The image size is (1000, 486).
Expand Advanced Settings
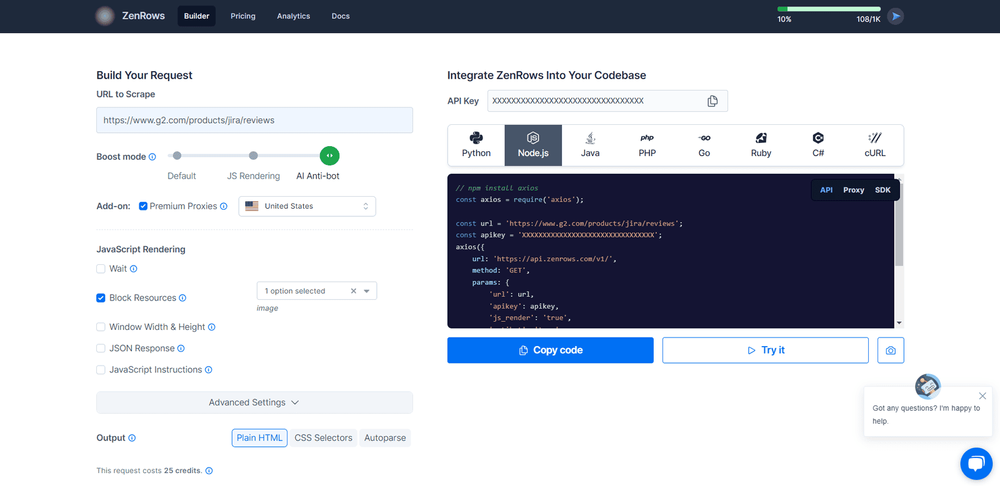pos(254,402)
